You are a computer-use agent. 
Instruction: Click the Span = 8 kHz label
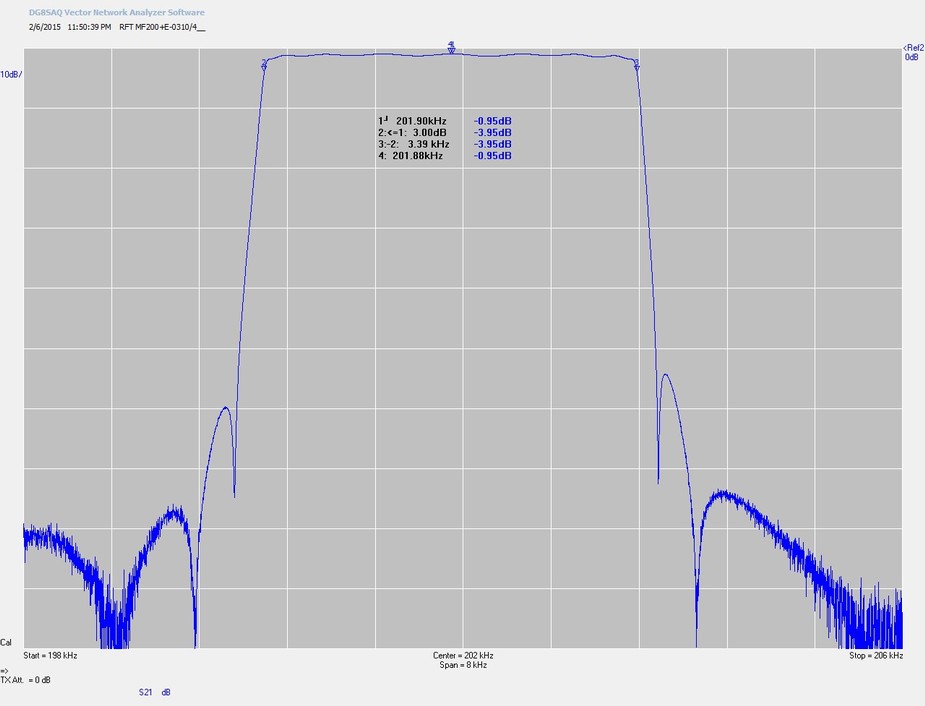click(463, 665)
